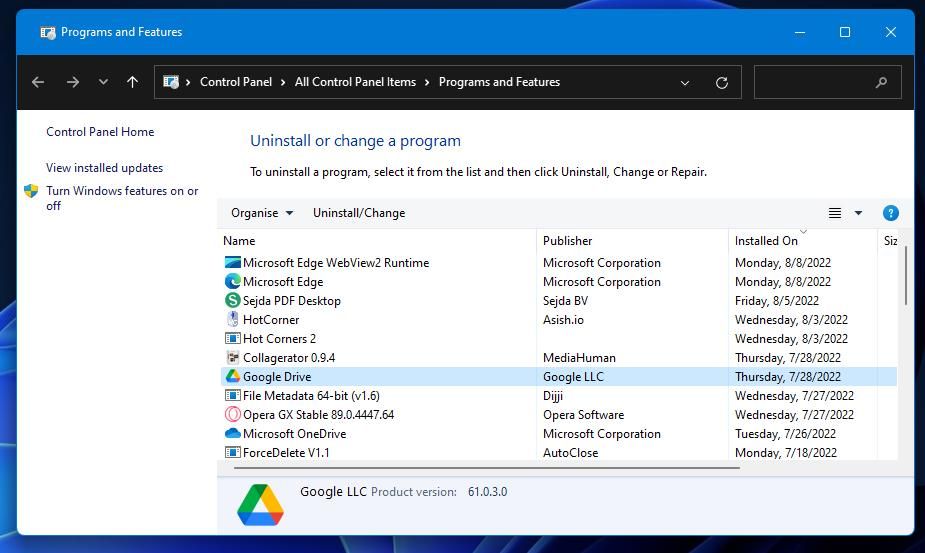This screenshot has width=925, height=553.
Task: Click the Collagerator 0.9.4 icon
Action: point(233,358)
